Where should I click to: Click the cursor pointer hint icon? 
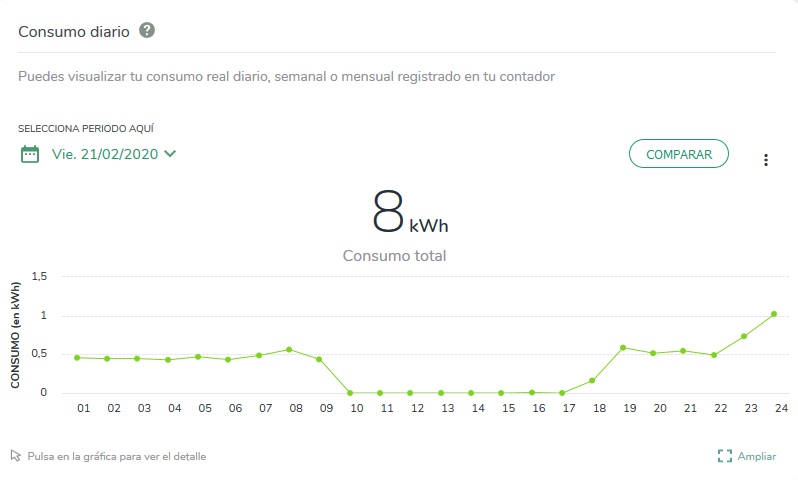pyautogui.click(x=16, y=455)
